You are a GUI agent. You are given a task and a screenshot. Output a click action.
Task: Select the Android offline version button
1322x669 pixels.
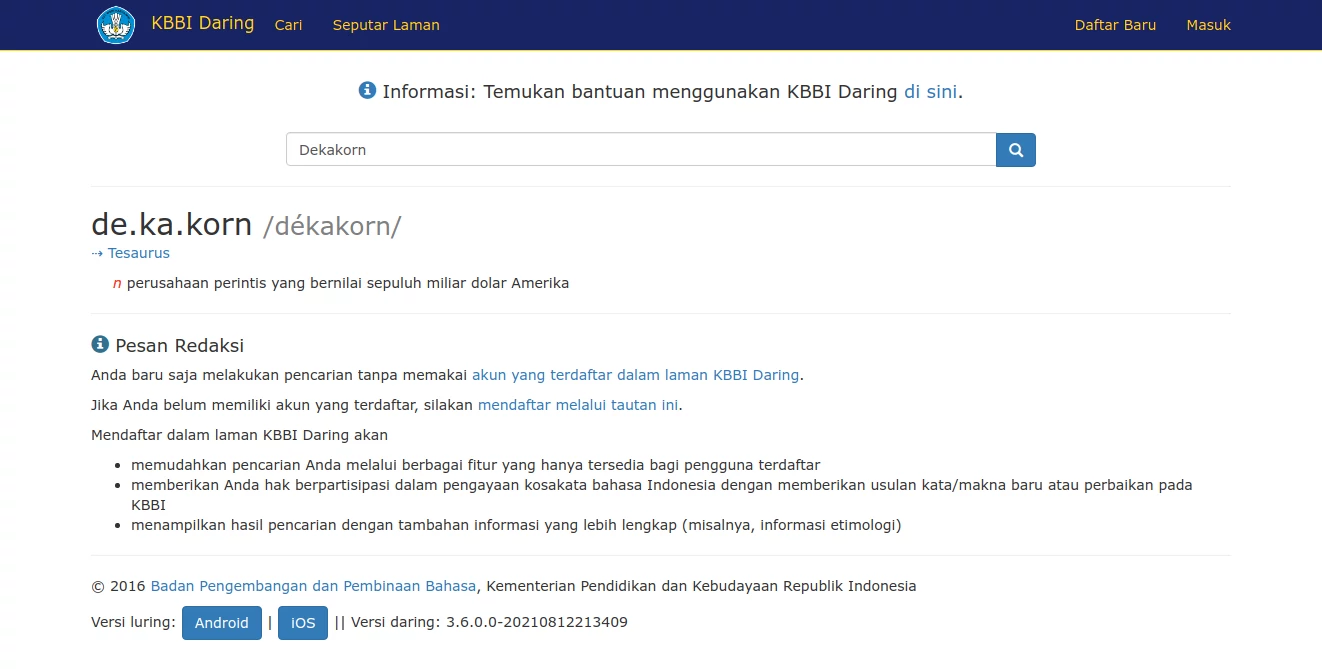[222, 623]
